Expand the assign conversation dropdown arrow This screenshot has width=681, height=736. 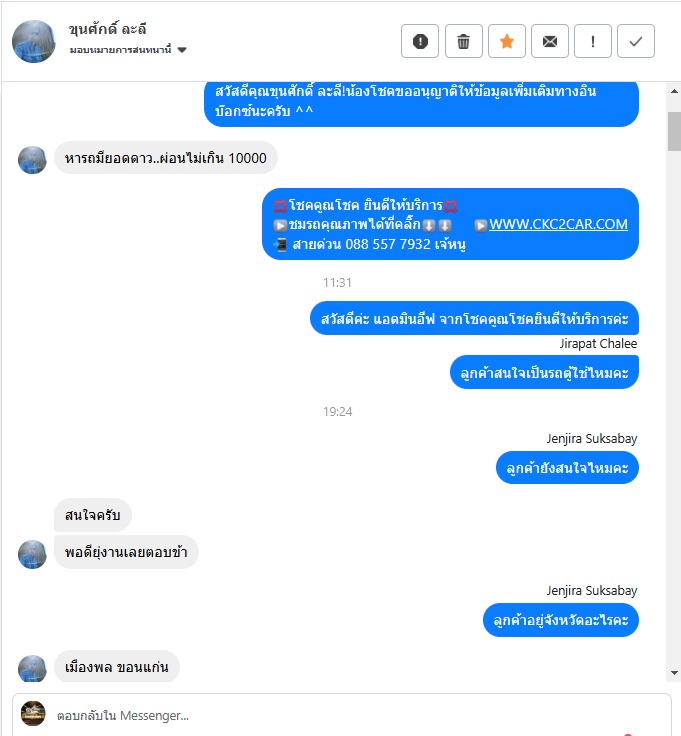click(182, 50)
